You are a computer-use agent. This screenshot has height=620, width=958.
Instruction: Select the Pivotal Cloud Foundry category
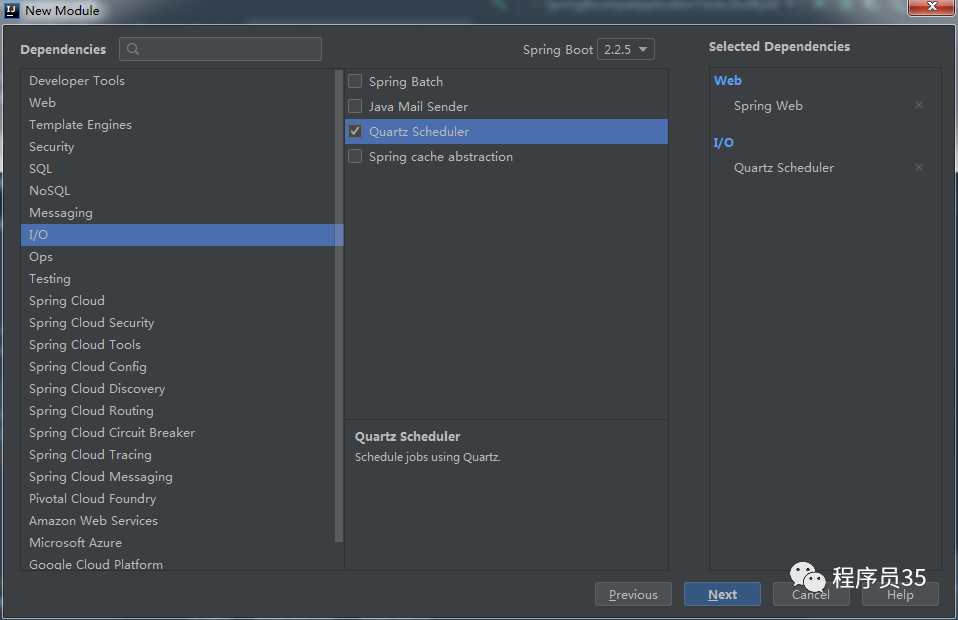pyautogui.click(x=178, y=498)
